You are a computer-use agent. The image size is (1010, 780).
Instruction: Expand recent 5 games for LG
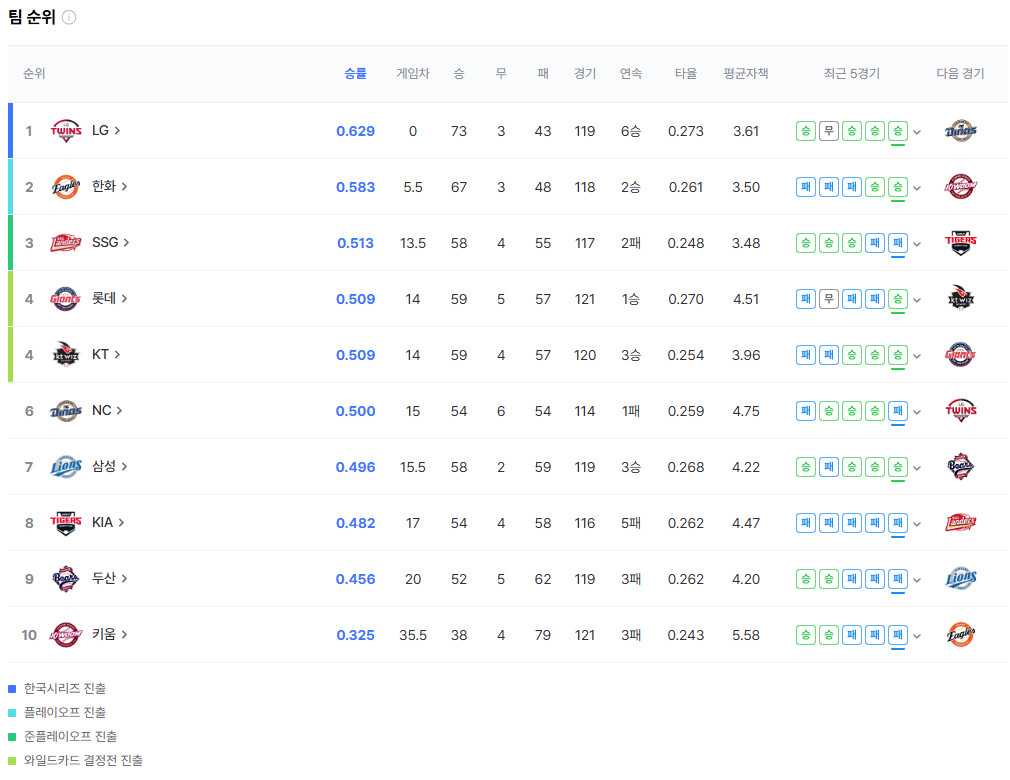[917, 132]
